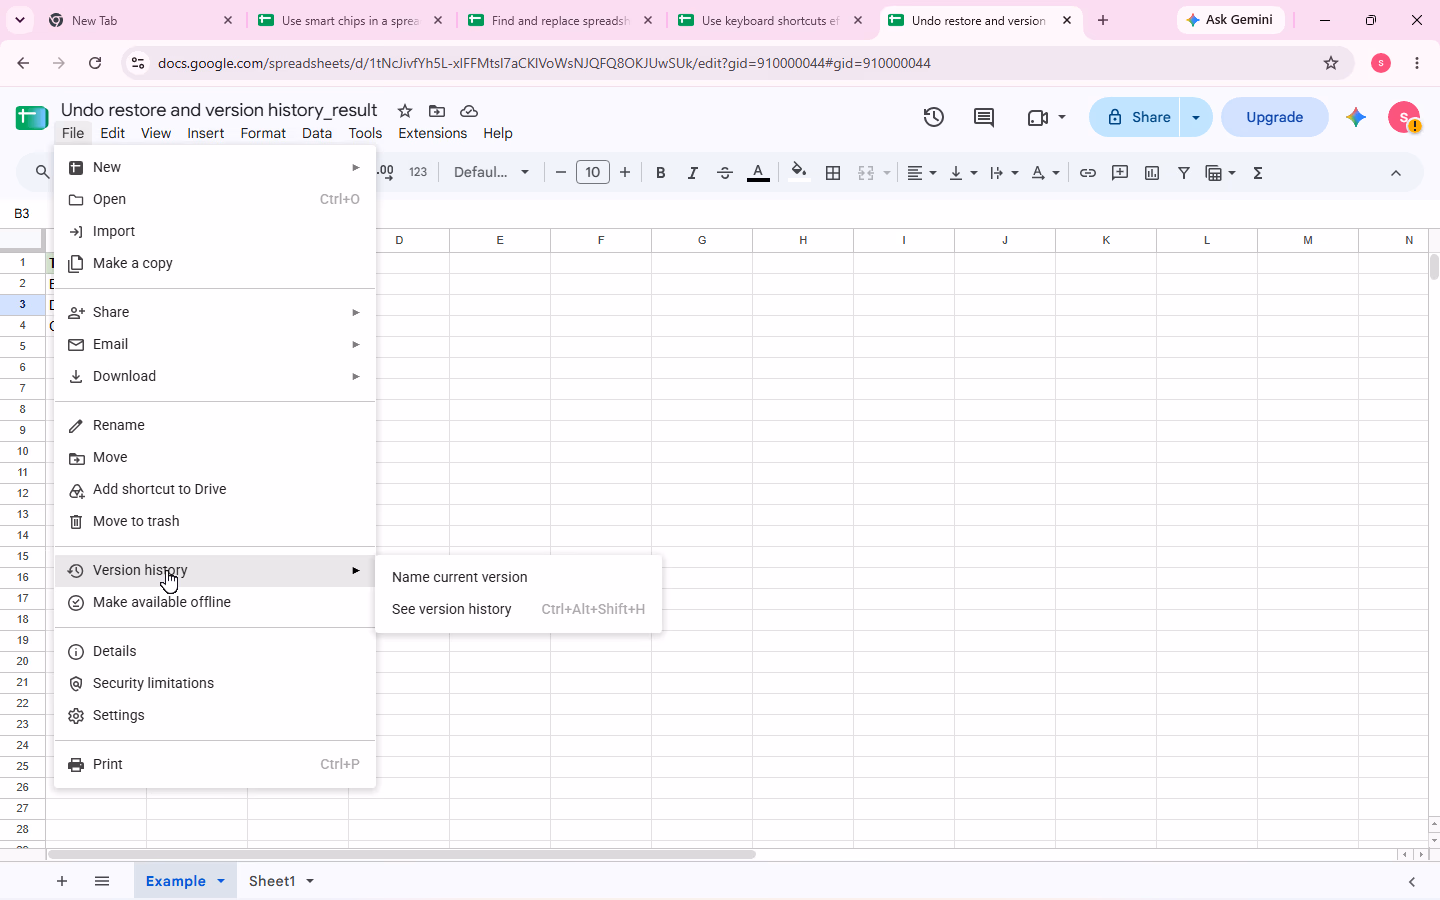Open comments panel icon
Image resolution: width=1440 pixels, height=900 pixels.
(984, 117)
